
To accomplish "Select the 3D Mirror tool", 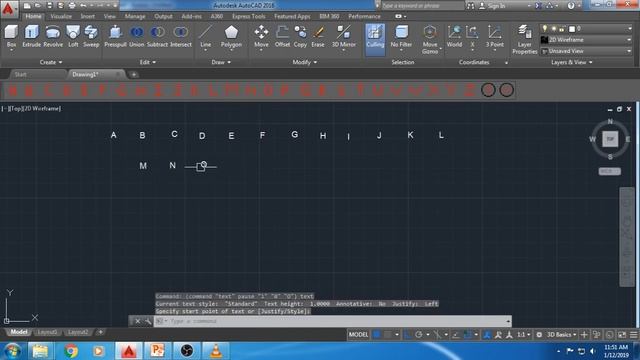I will click(x=344, y=37).
